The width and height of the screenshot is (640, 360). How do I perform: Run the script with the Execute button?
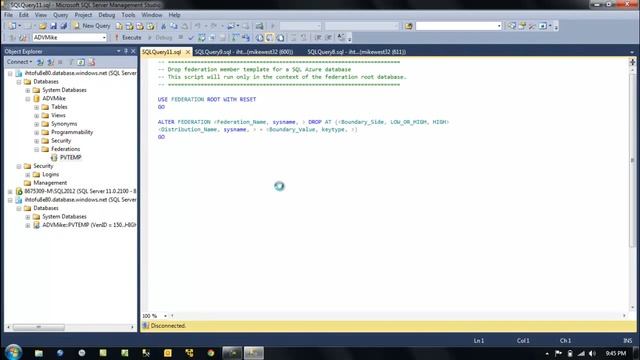(128, 38)
